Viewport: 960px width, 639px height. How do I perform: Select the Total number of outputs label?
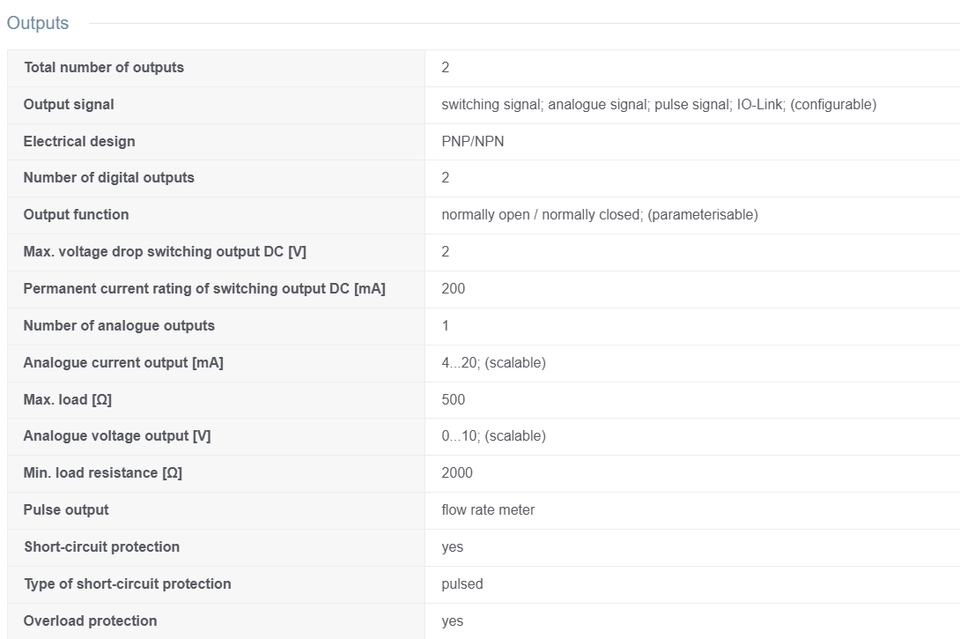[x=103, y=67]
